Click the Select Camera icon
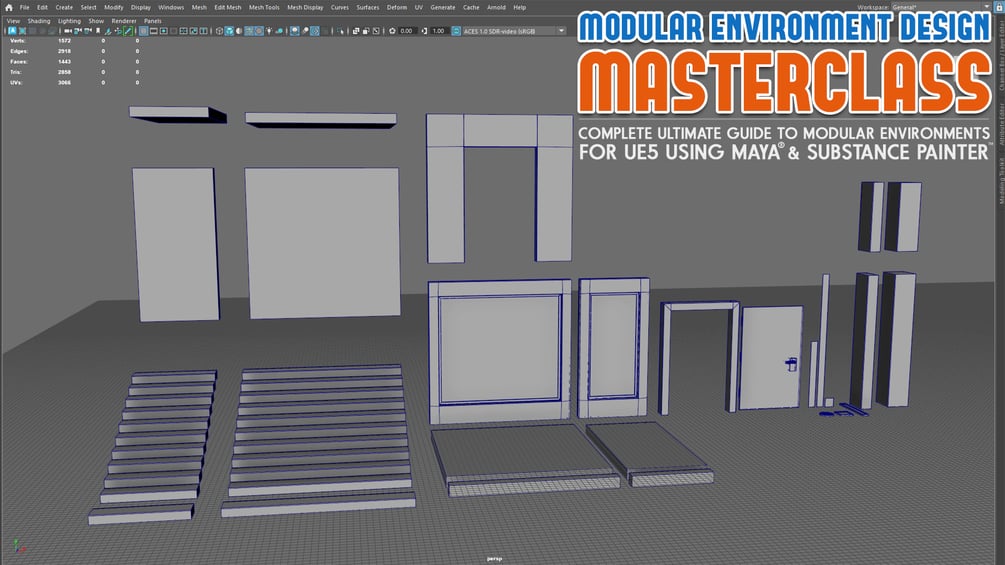This screenshot has width=1005, height=565. click(x=68, y=31)
